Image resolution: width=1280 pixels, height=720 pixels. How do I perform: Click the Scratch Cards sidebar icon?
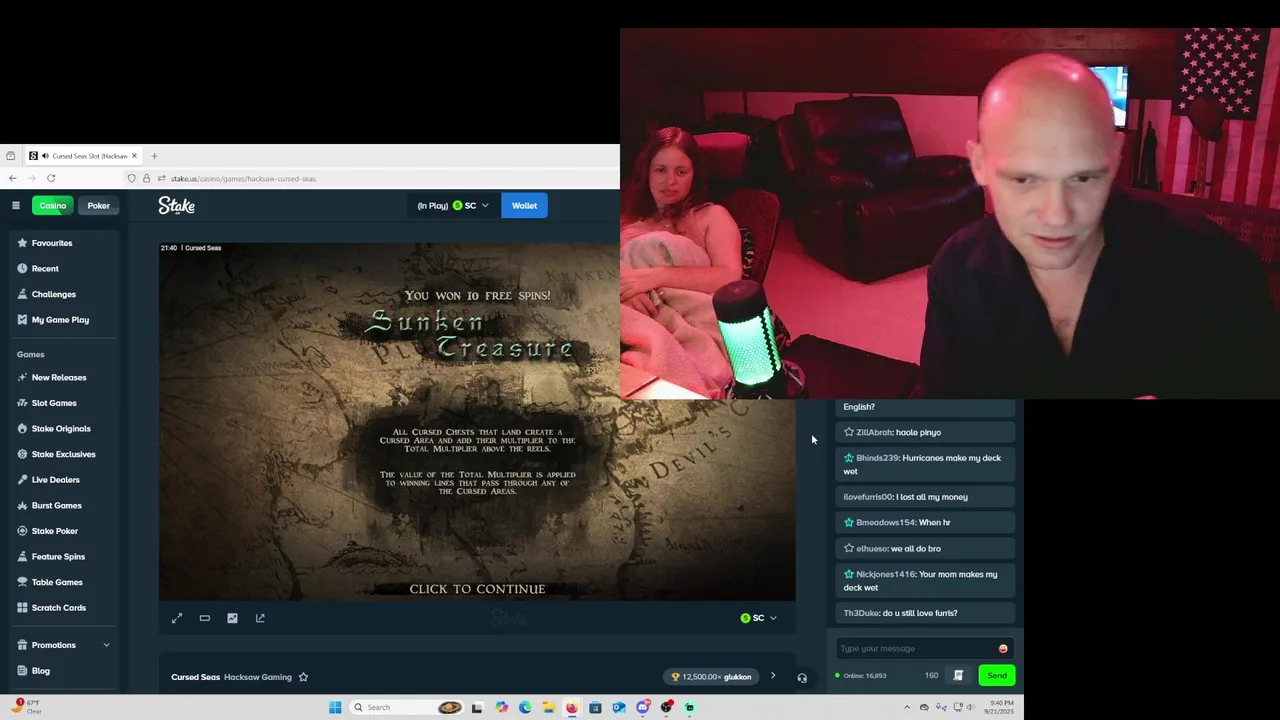click(x=22, y=607)
